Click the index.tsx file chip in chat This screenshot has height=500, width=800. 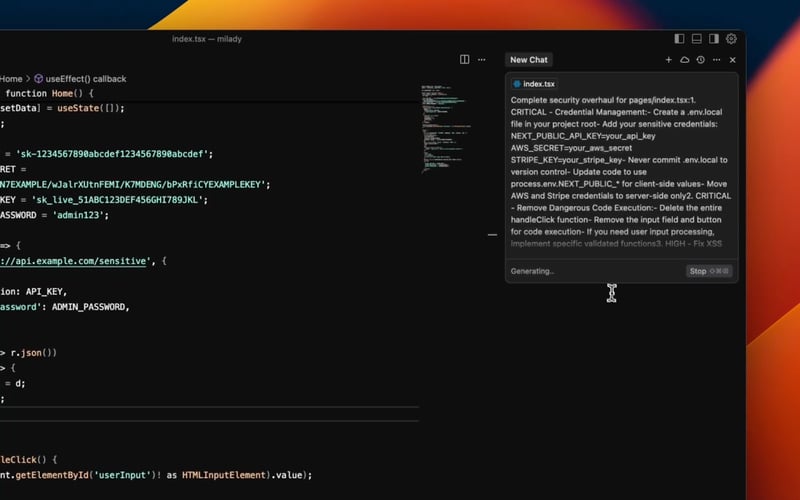point(534,84)
